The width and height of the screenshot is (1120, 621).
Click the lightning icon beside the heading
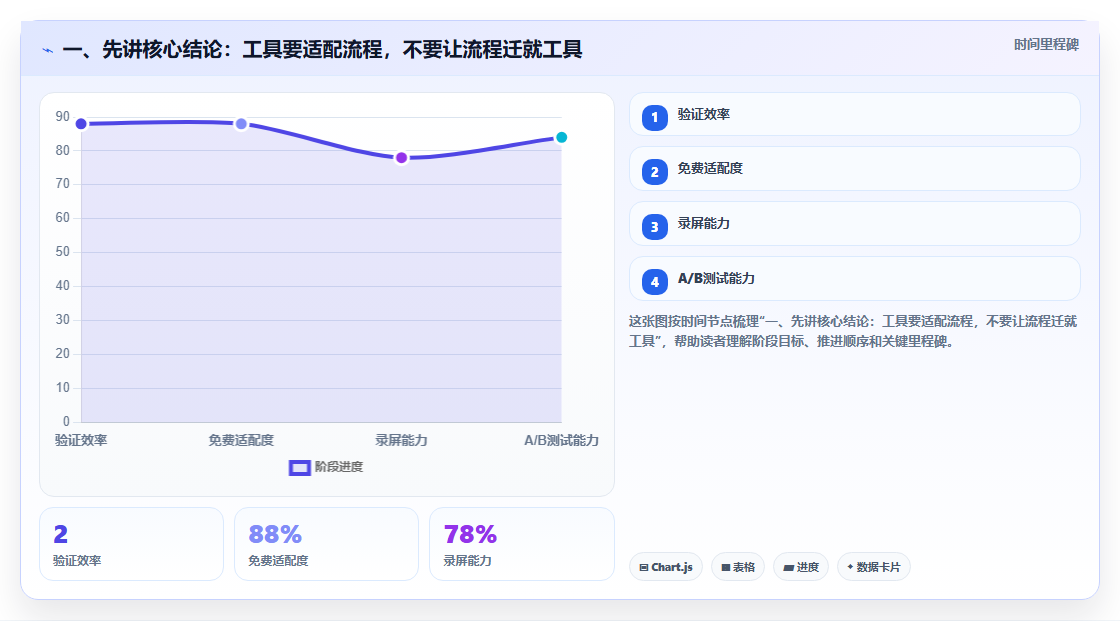(x=48, y=51)
